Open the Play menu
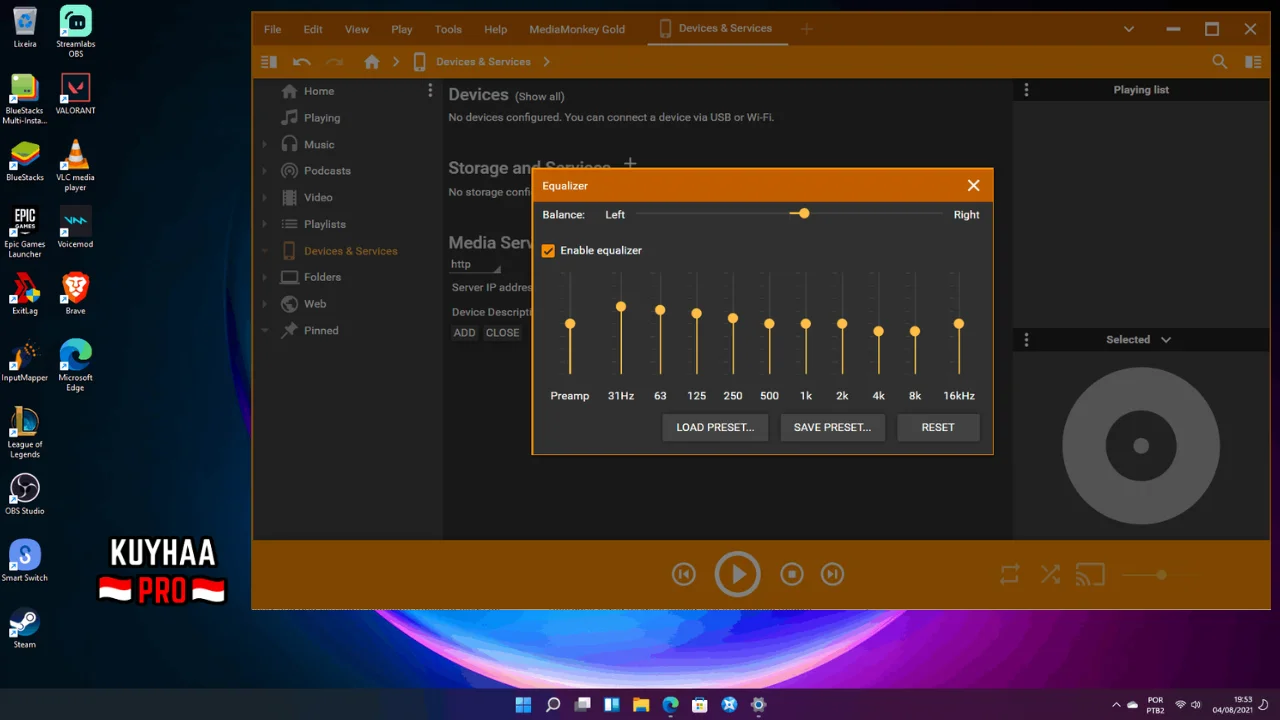Viewport: 1280px width, 720px height. coord(402,29)
